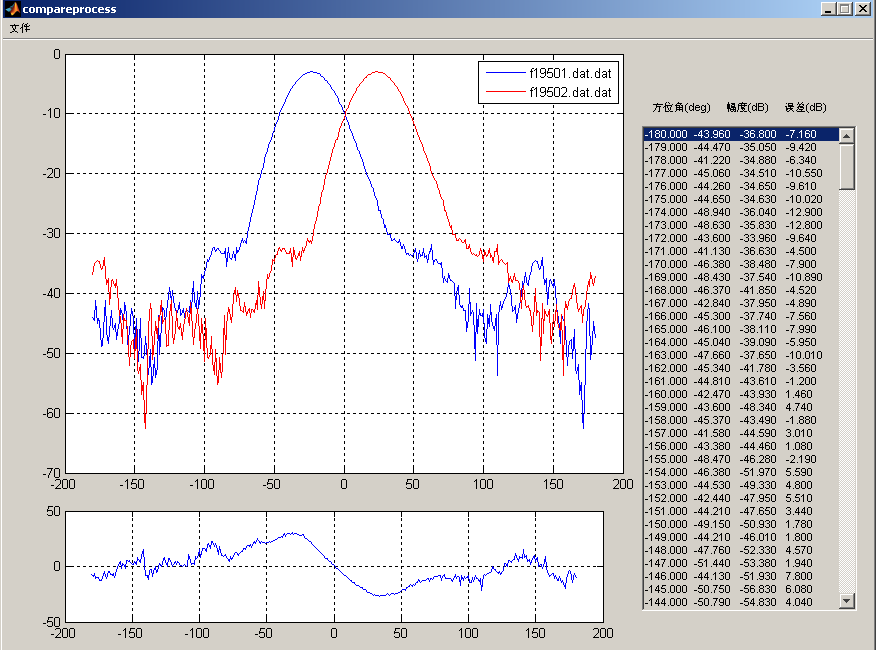
Task: Click the listbox scroll up arrow
Action: [x=847, y=136]
